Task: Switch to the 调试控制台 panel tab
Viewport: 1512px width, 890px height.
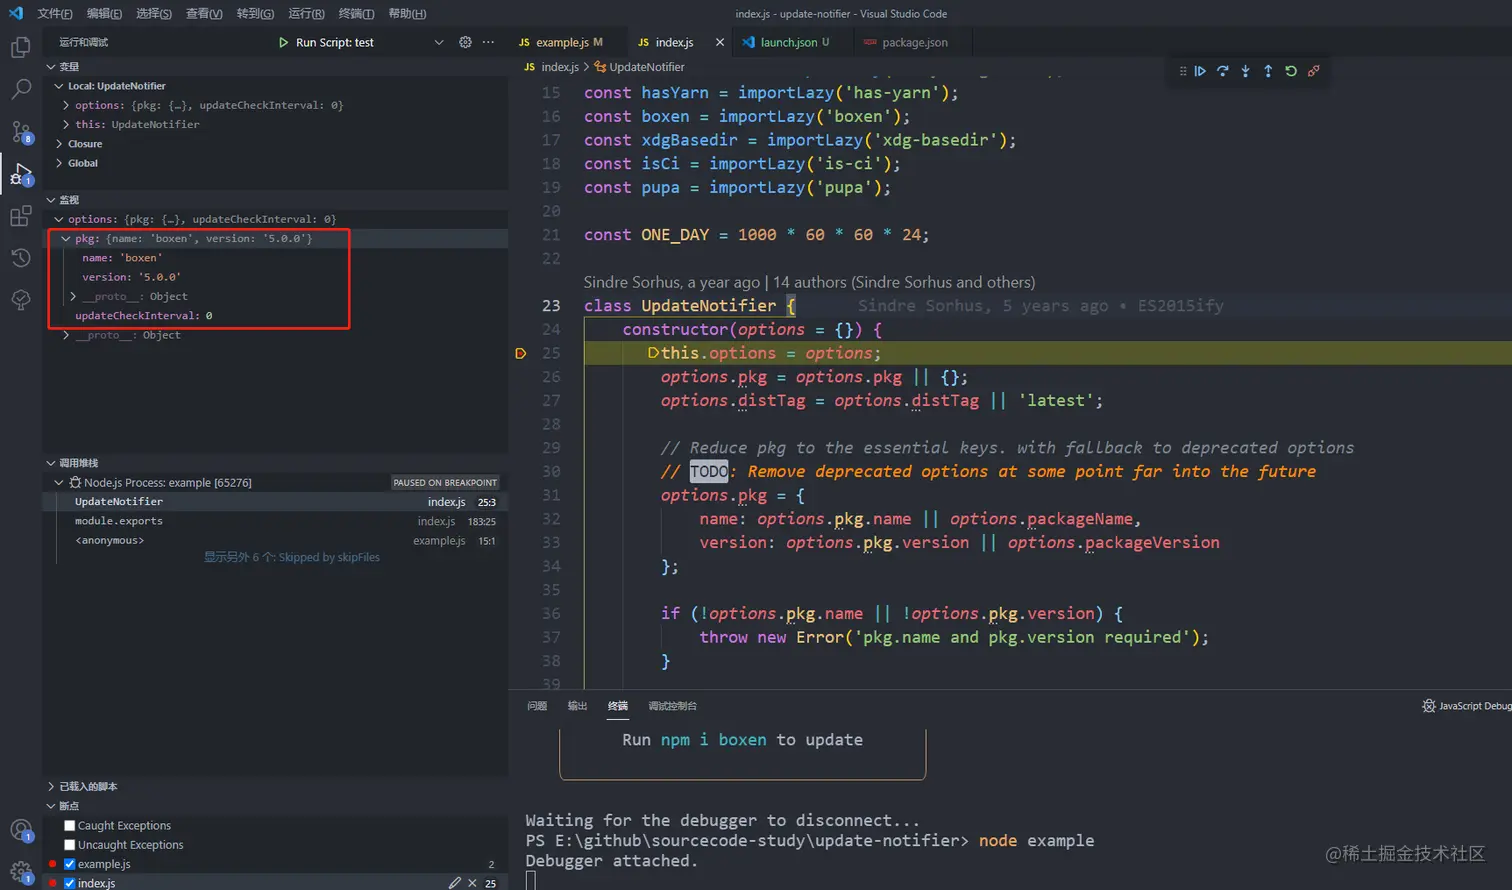Action: tap(672, 706)
